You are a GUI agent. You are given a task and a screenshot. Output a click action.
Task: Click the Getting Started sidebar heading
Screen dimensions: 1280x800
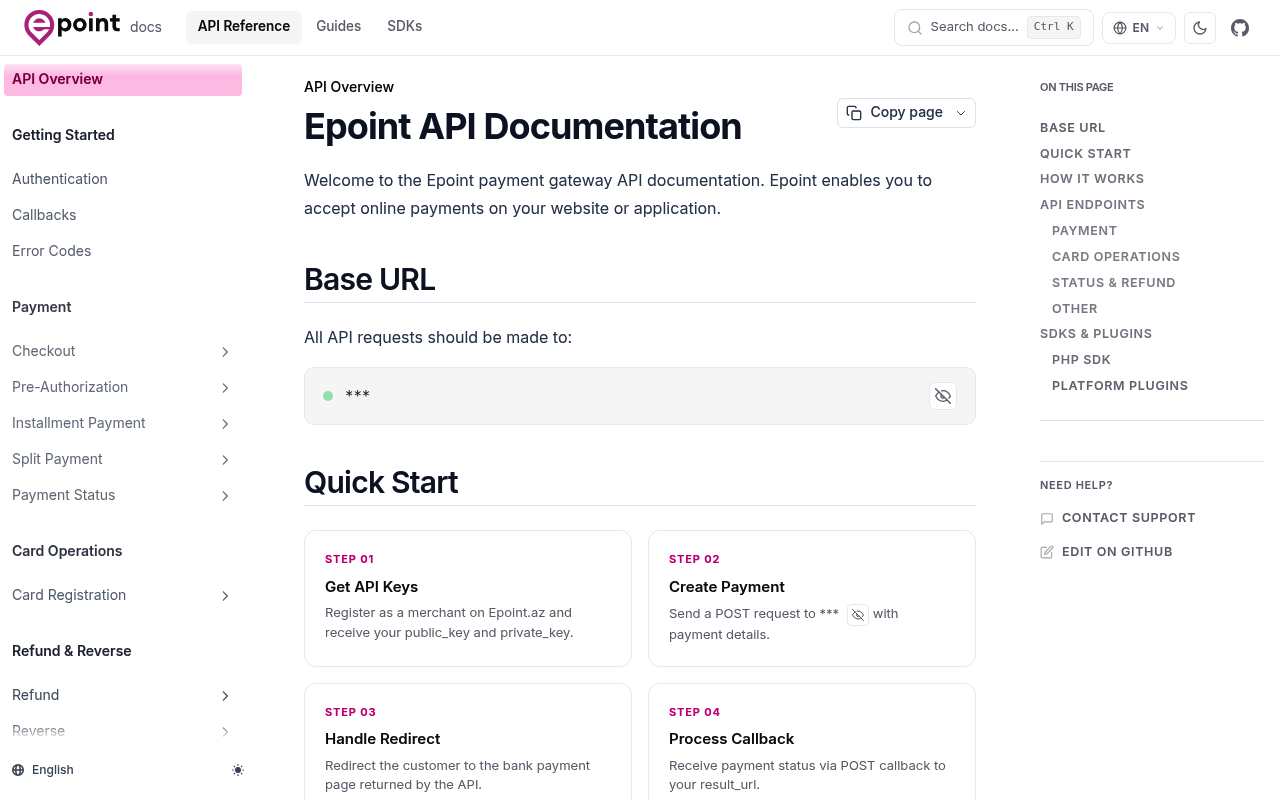[63, 135]
